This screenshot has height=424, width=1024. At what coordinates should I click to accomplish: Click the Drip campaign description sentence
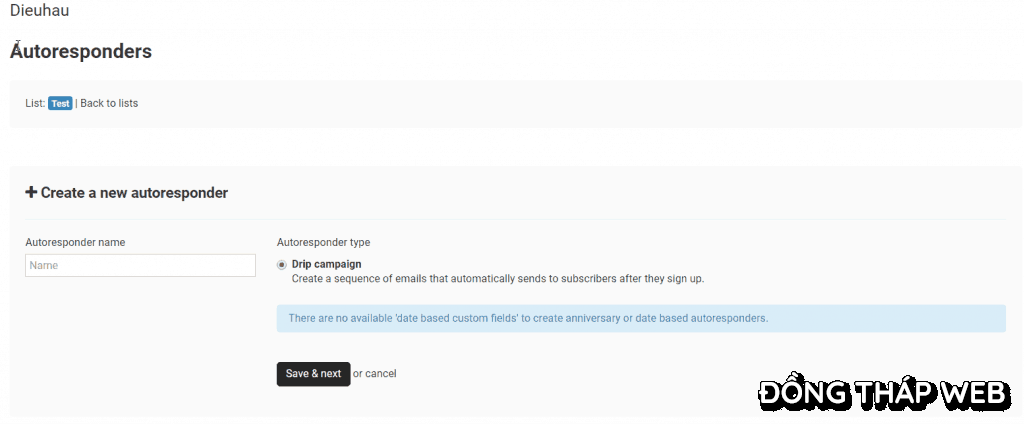(x=498, y=279)
